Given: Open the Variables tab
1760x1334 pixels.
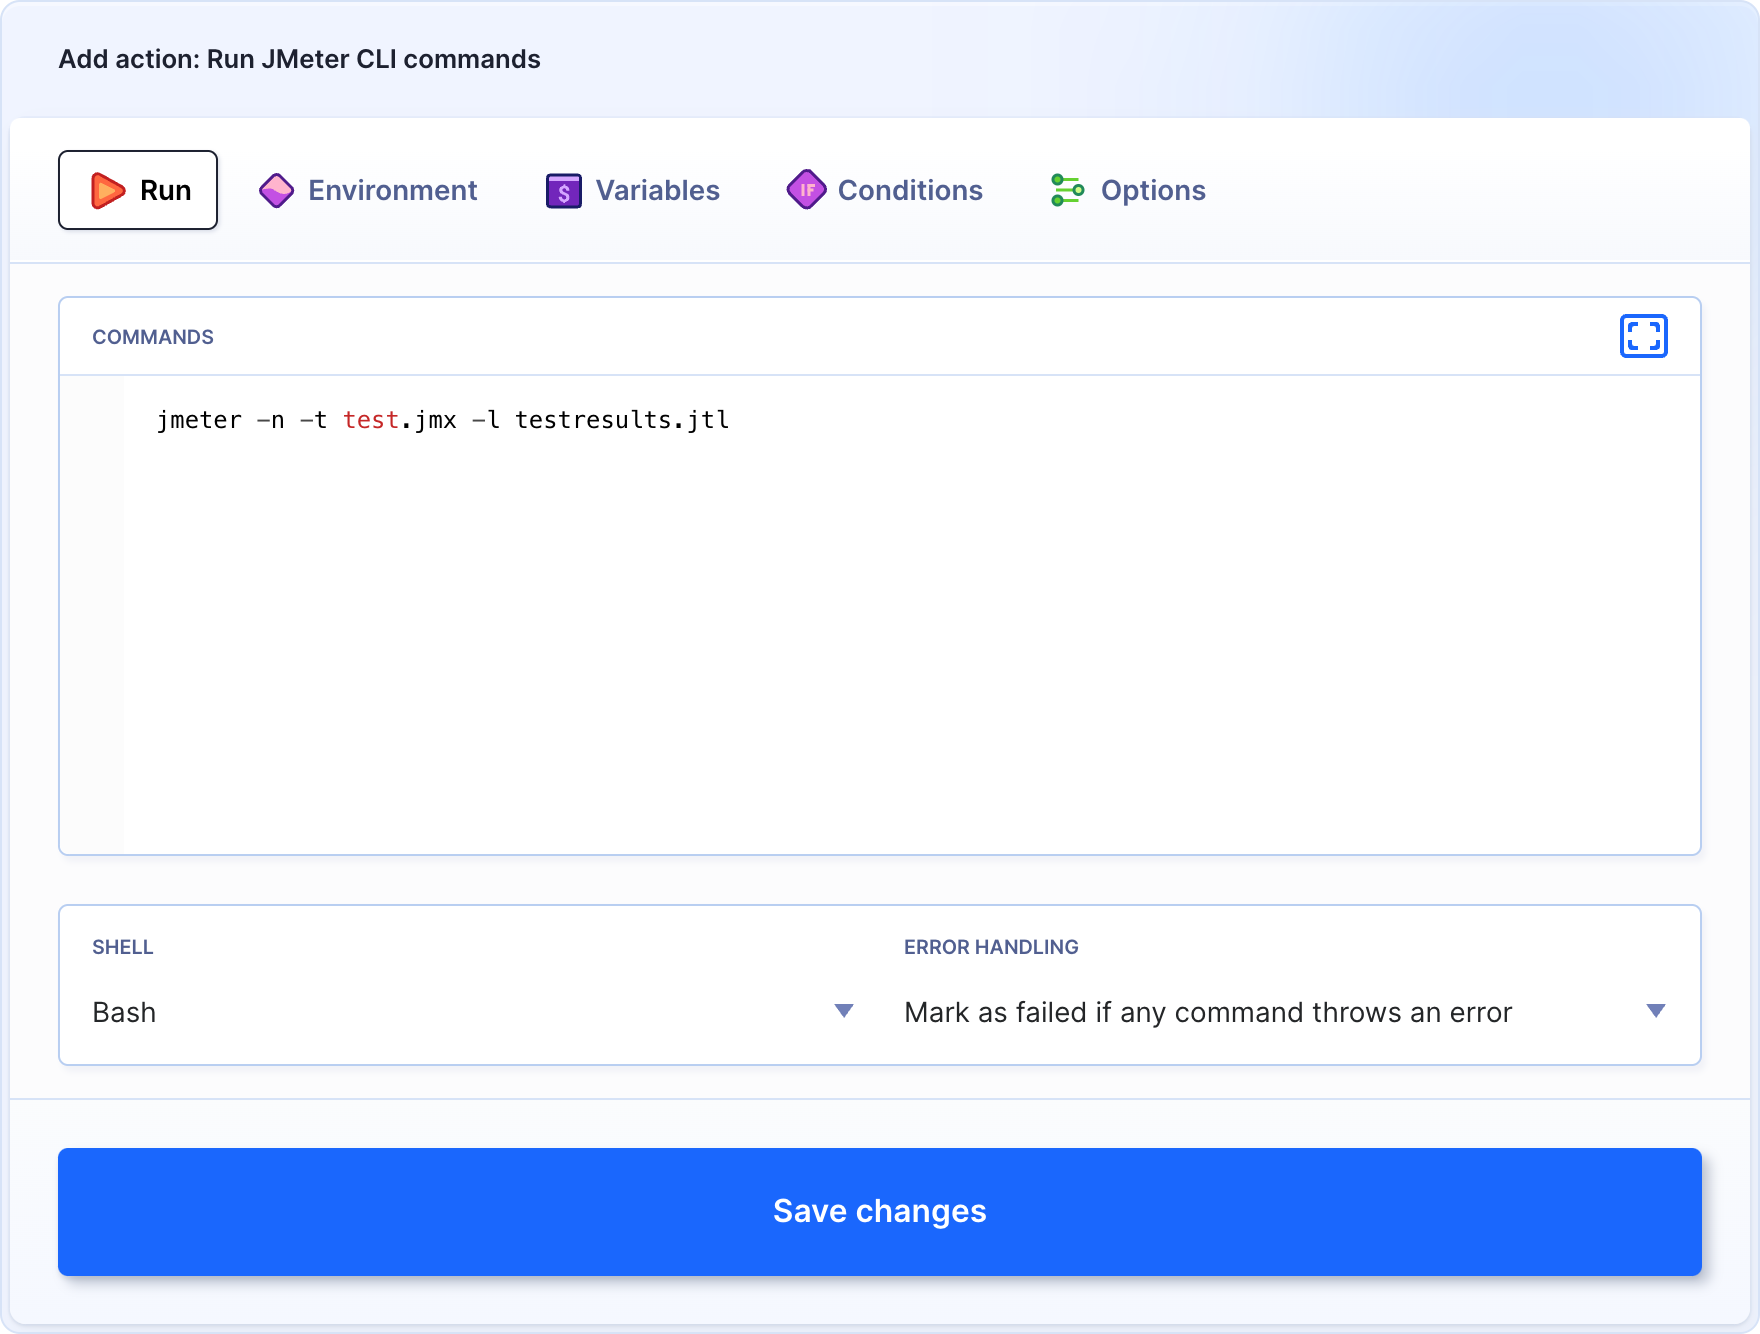Looking at the screenshot, I should pos(632,190).
